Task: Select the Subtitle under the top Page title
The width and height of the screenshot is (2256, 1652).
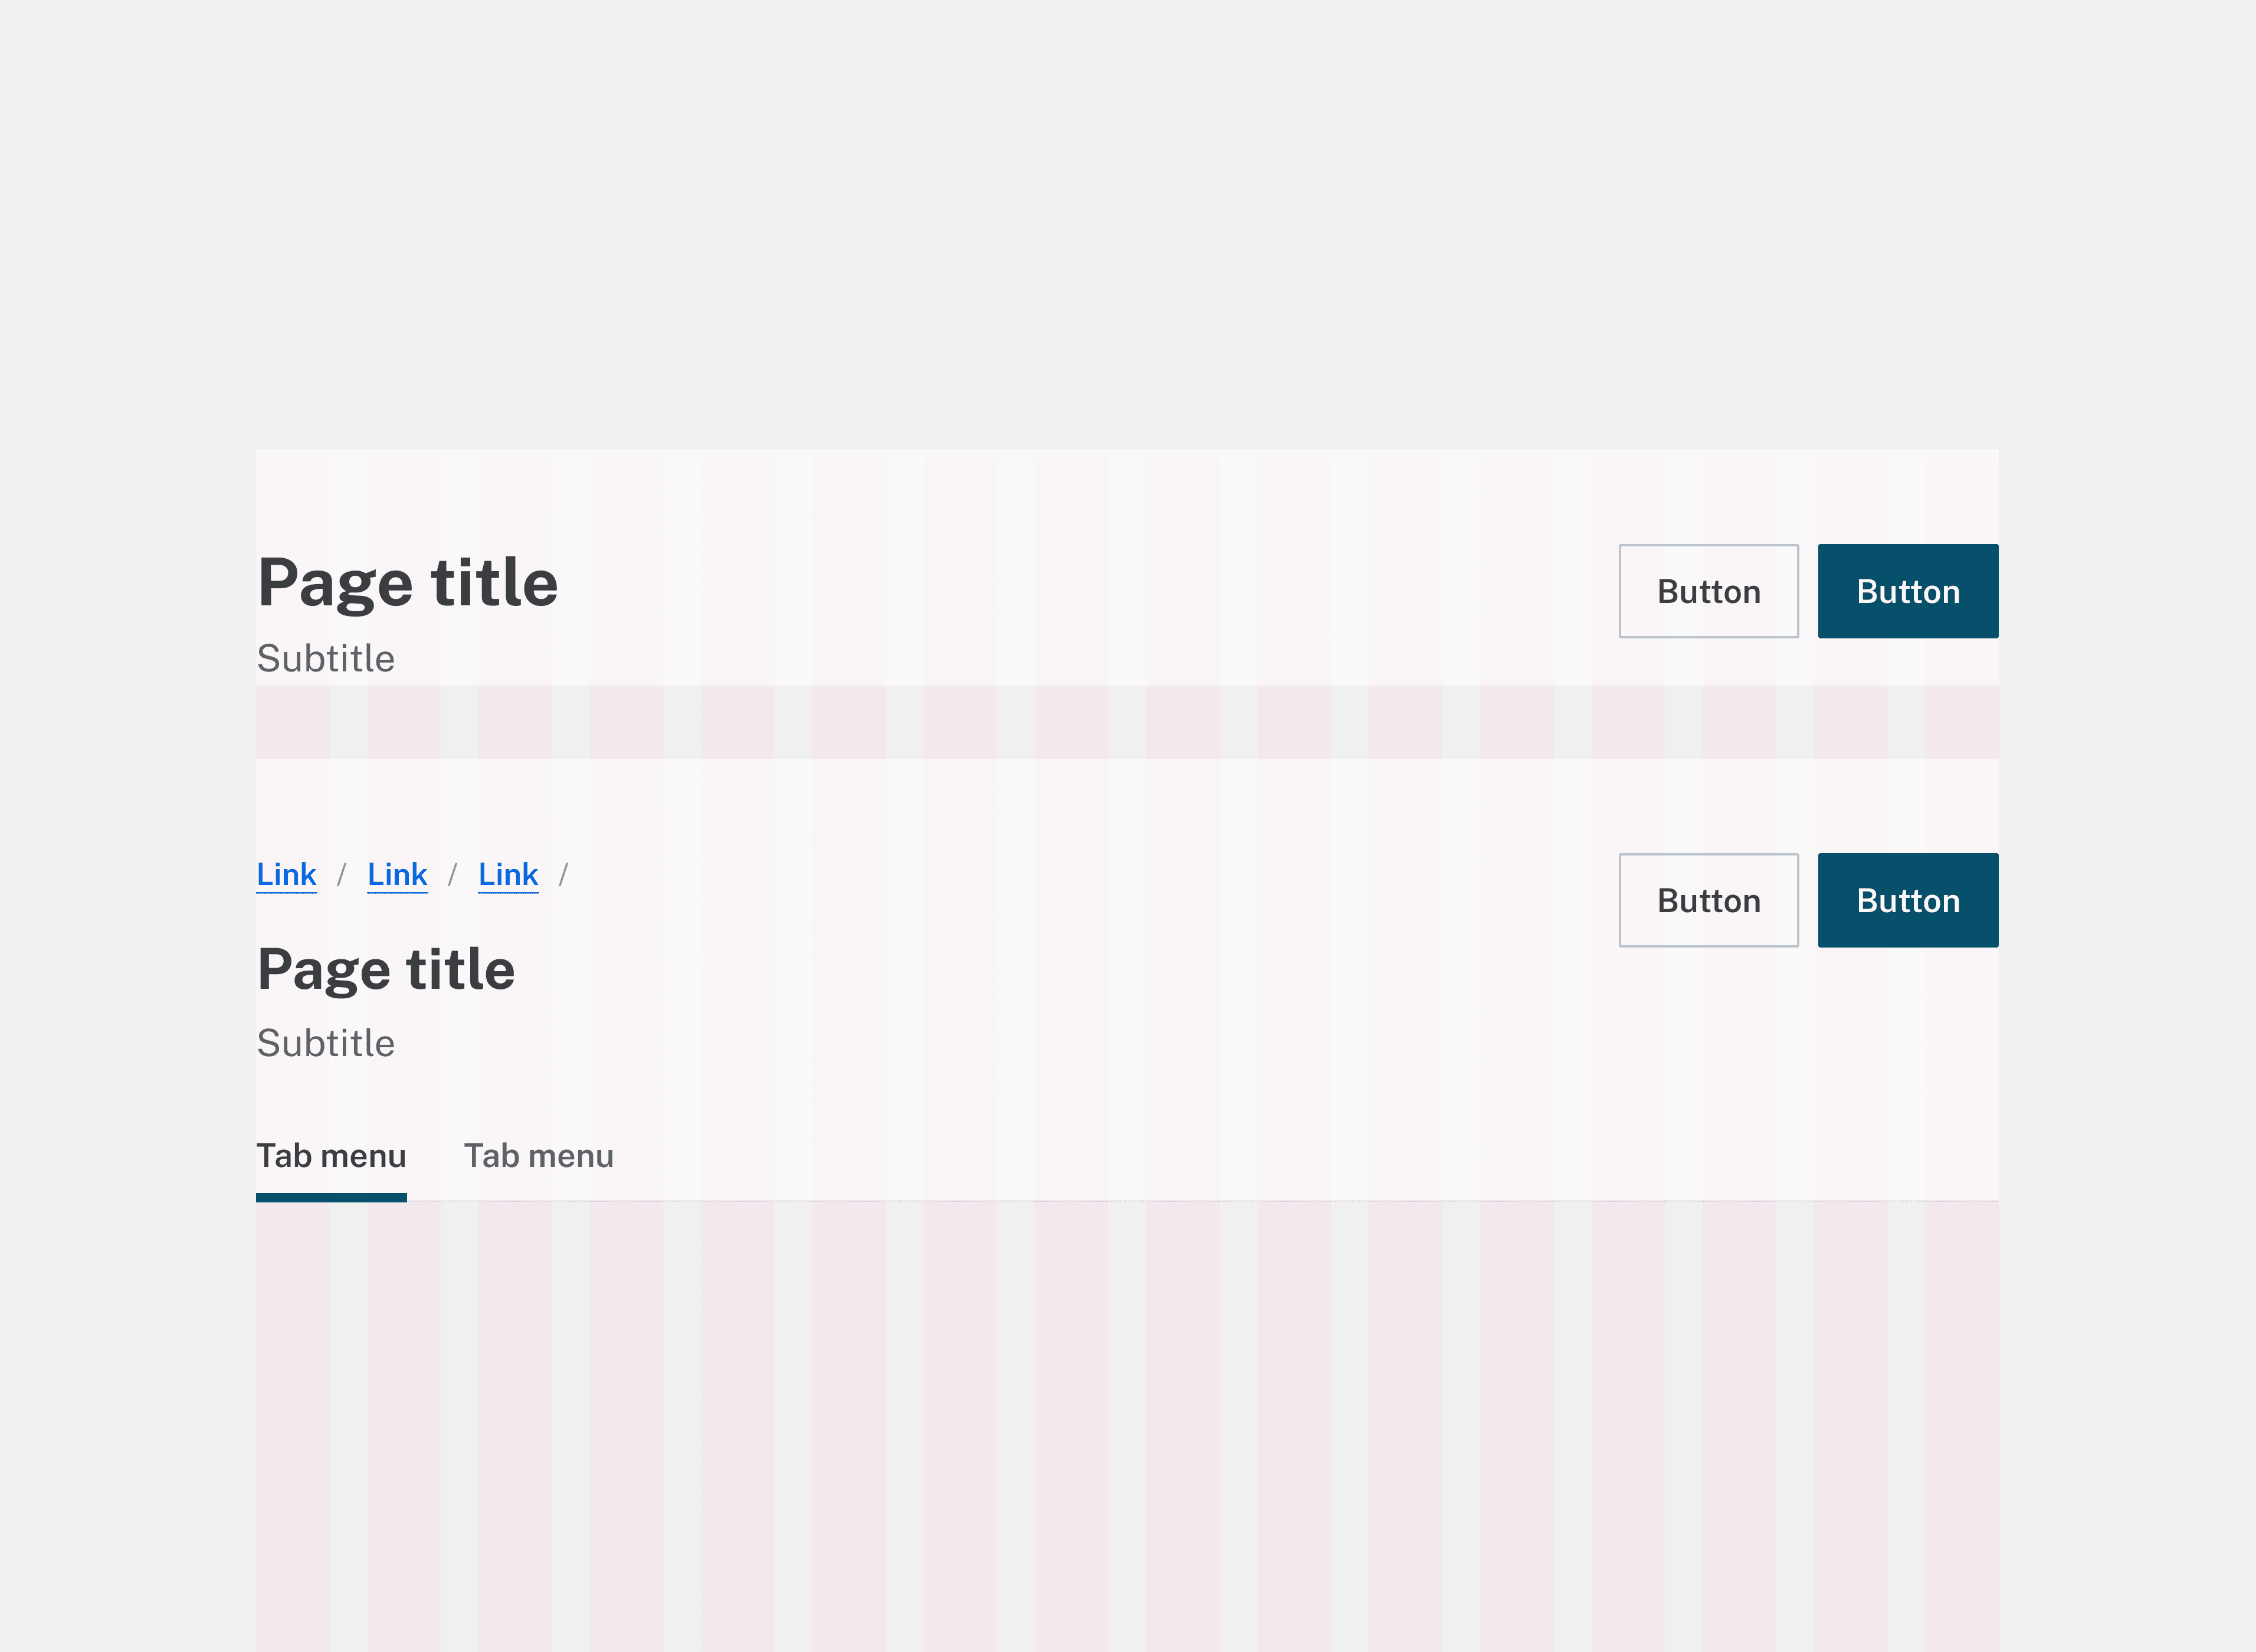Action: pyautogui.click(x=326, y=659)
